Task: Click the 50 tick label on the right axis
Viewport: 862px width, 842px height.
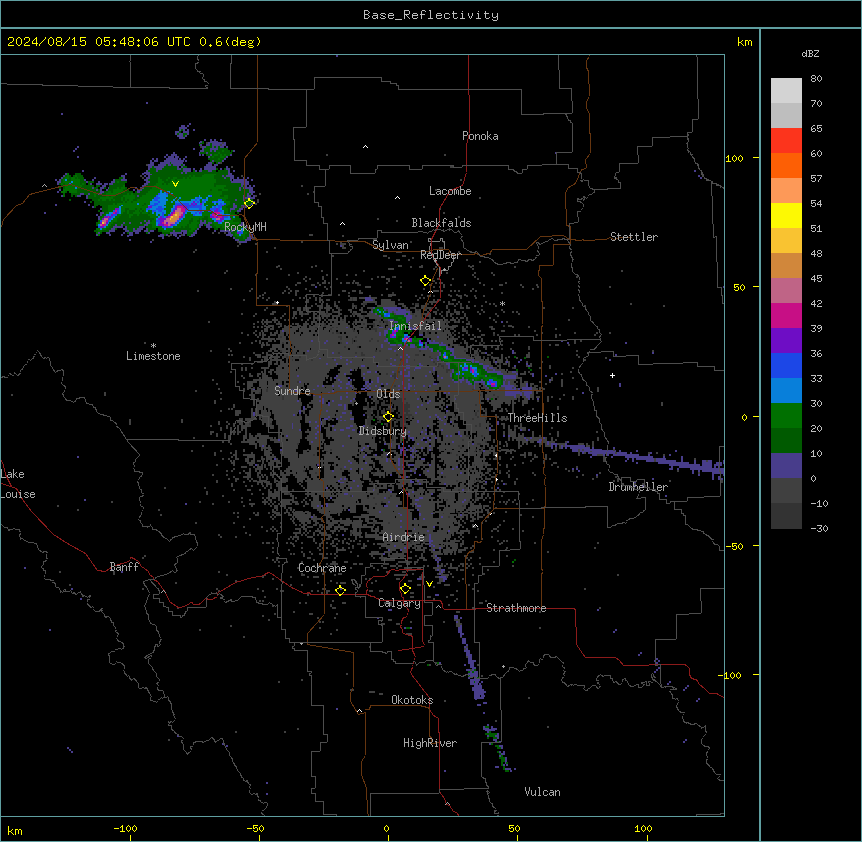Action: click(x=739, y=287)
